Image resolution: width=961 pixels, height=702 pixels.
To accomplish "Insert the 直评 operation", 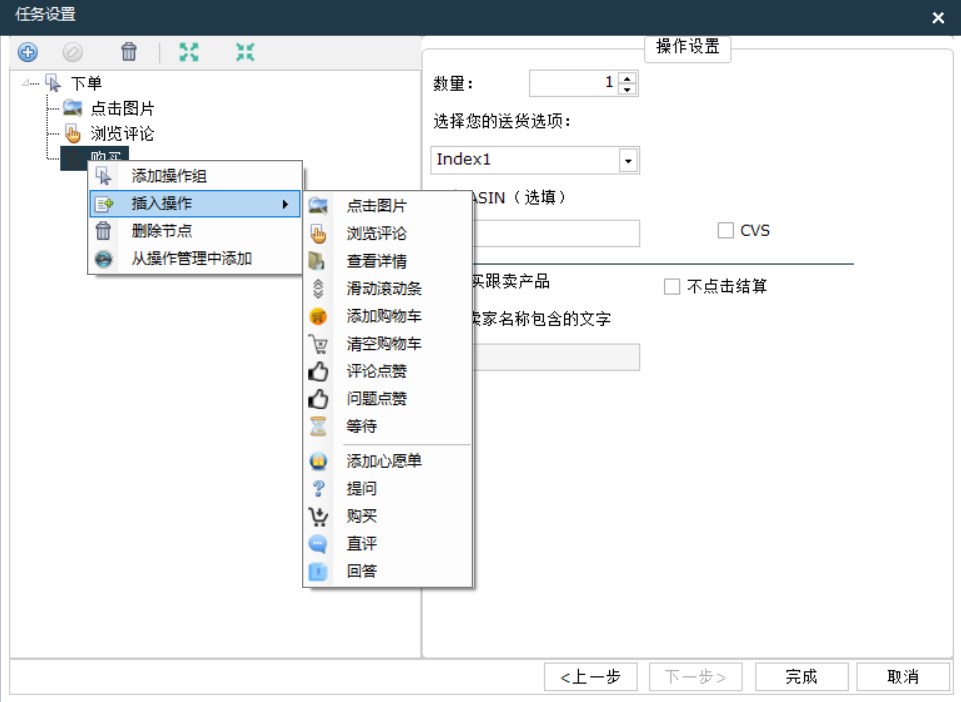I will pyautogui.click(x=388, y=544).
